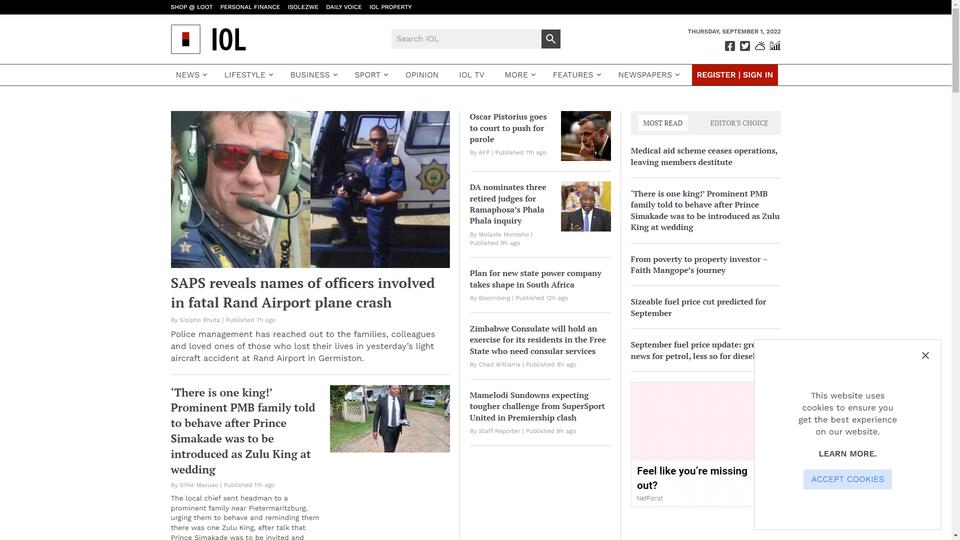
Task: Open Isolezwe top link
Action: [x=303, y=7]
